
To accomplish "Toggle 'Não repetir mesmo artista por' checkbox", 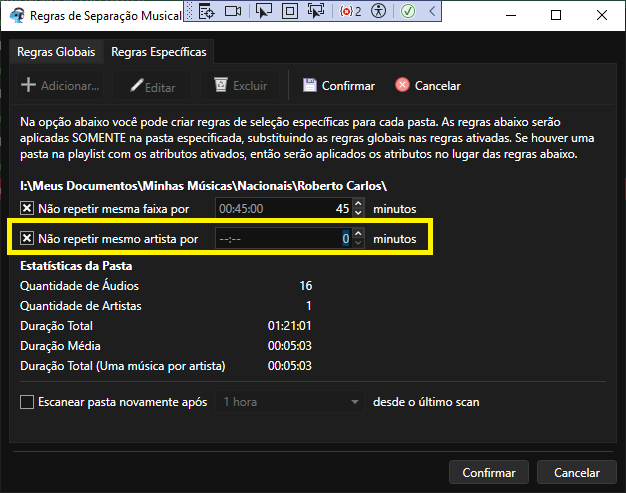I will click(27, 239).
